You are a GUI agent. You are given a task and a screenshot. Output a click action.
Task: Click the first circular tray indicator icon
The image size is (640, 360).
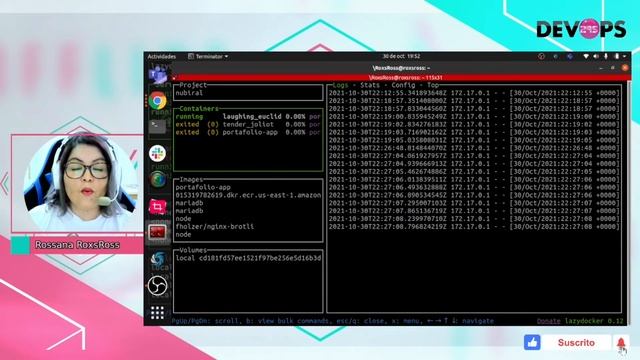[542, 56]
